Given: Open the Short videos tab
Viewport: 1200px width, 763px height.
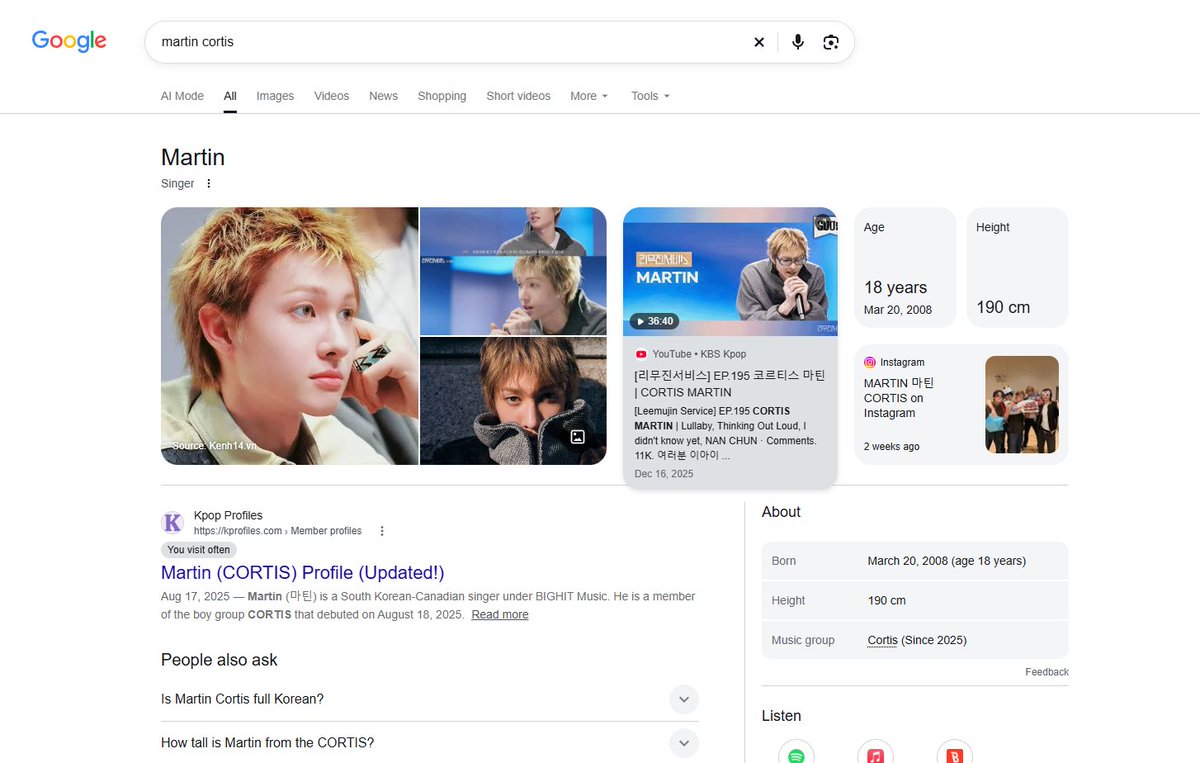Looking at the screenshot, I should tap(518, 96).
